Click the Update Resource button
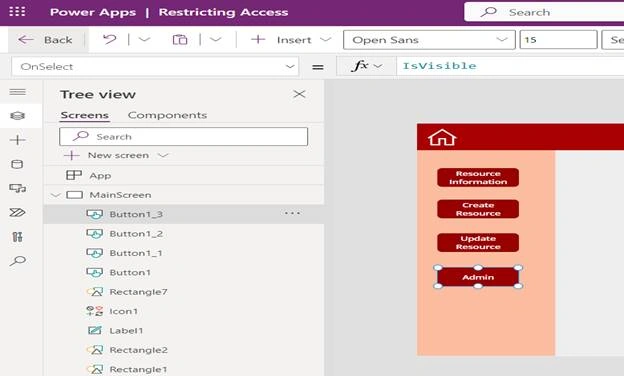The height and width of the screenshot is (376, 624). click(478, 243)
